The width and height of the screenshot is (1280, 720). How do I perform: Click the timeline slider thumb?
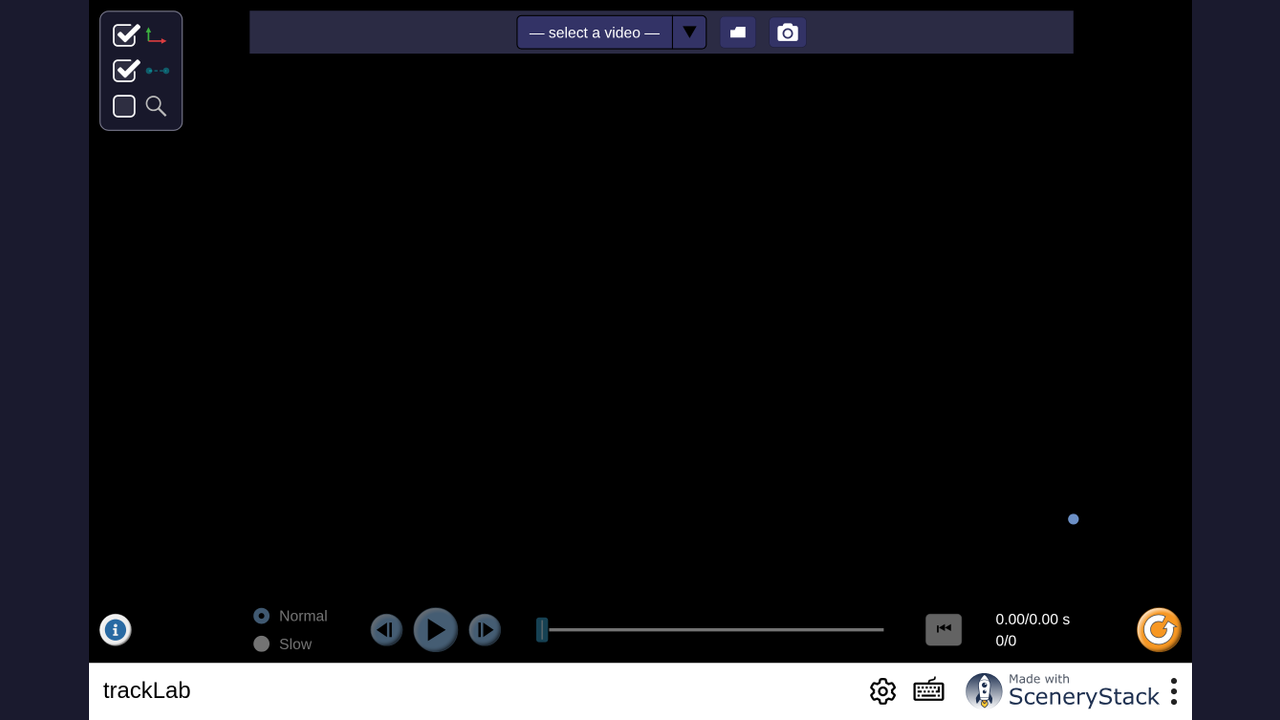(x=542, y=629)
